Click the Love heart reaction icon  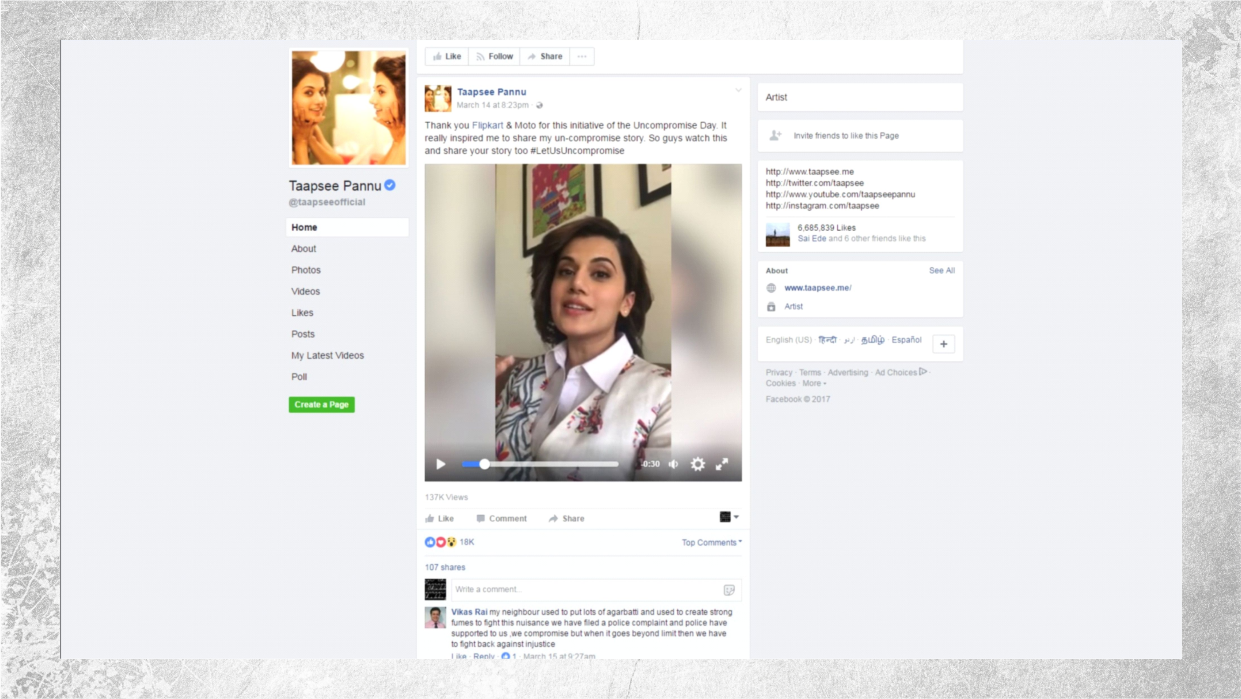click(x=440, y=542)
